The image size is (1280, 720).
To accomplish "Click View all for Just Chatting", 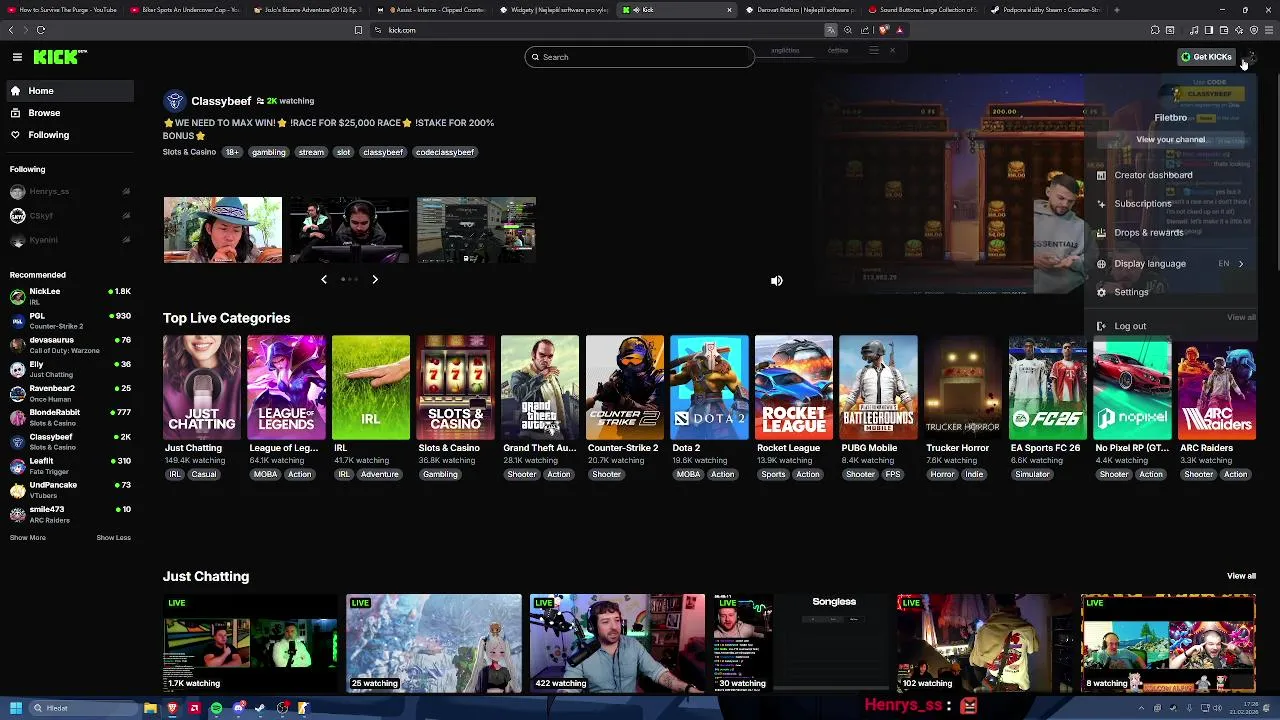I will pos(1241,576).
